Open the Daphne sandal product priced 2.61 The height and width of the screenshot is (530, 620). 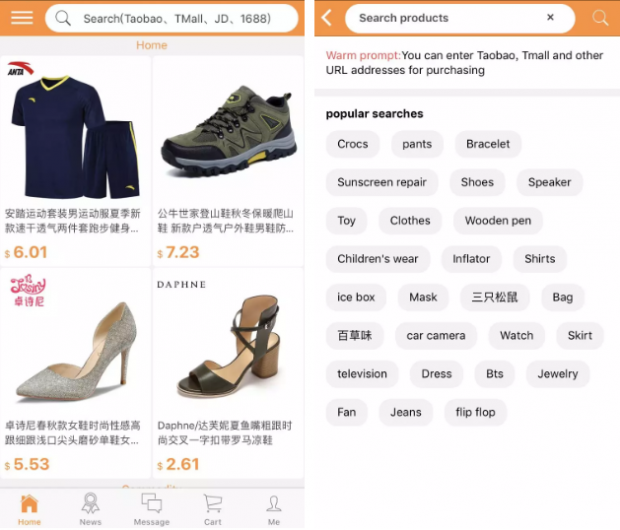[228, 373]
